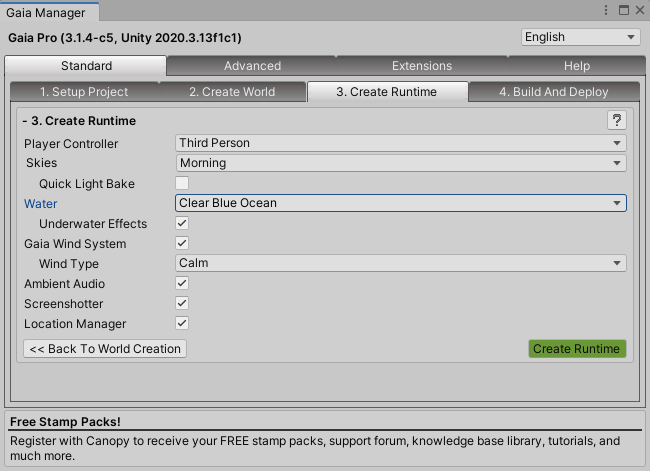Image resolution: width=650 pixels, height=471 pixels.
Task: Toggle the Ambient Audio checkbox
Action: pyautogui.click(x=182, y=283)
